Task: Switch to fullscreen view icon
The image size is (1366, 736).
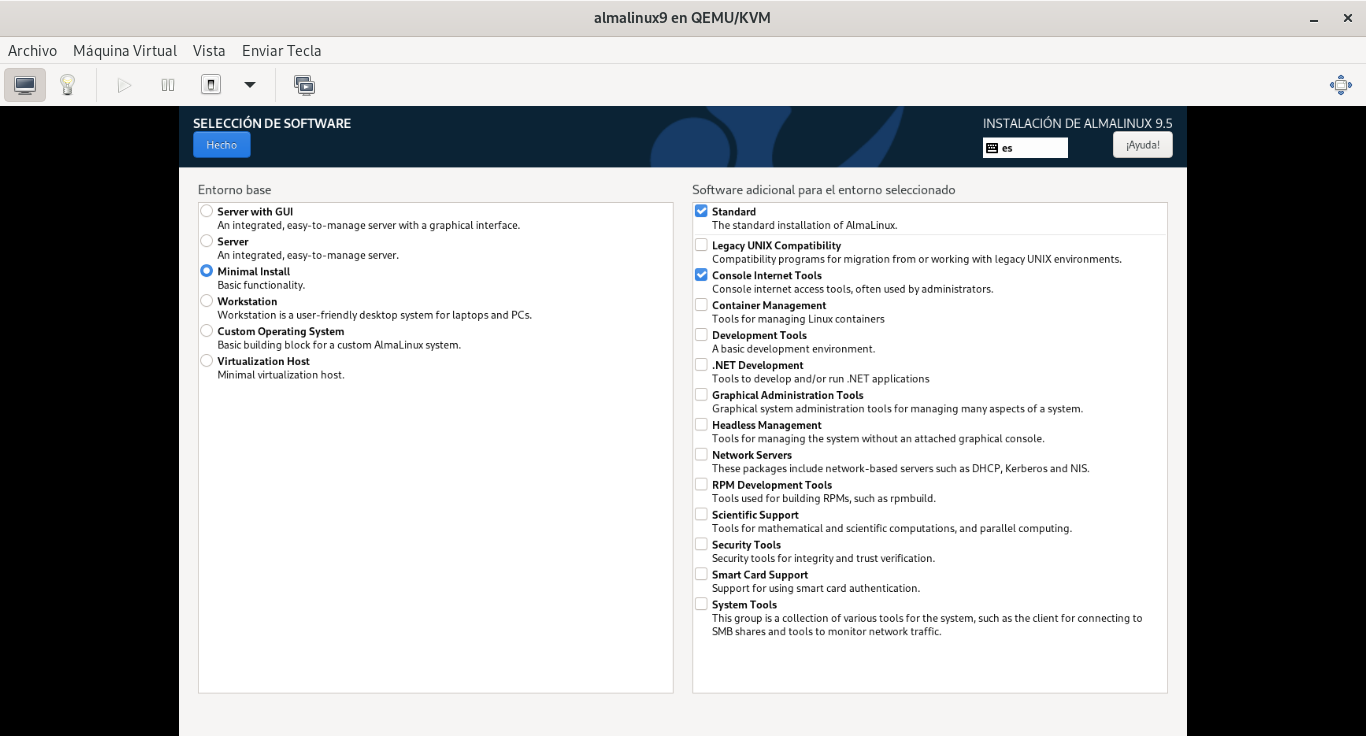Action: [1341, 85]
